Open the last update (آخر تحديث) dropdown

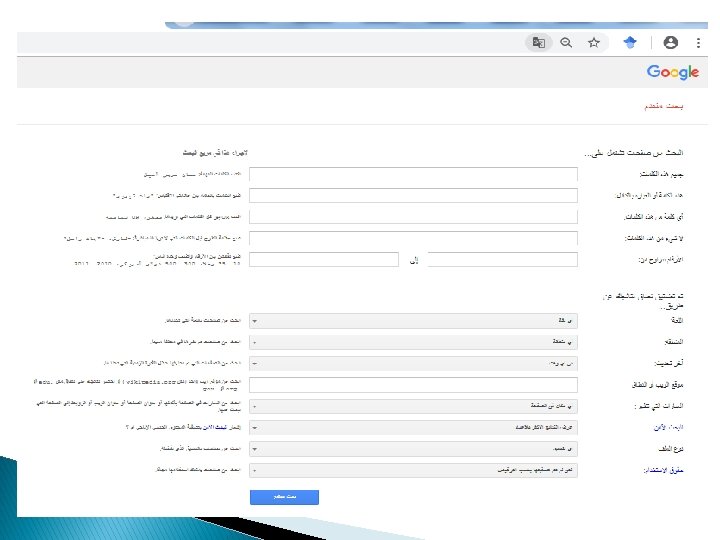click(x=413, y=364)
